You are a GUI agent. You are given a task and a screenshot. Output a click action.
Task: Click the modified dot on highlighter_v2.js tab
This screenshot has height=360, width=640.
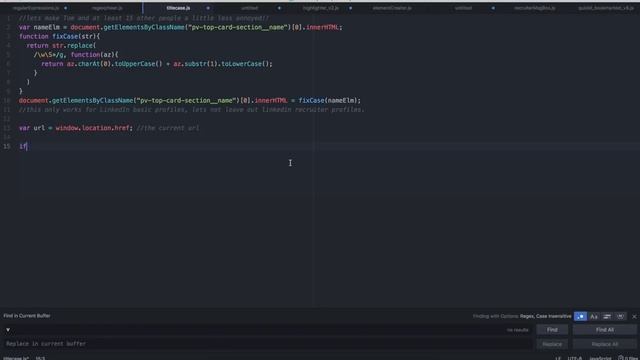pos(350,8)
